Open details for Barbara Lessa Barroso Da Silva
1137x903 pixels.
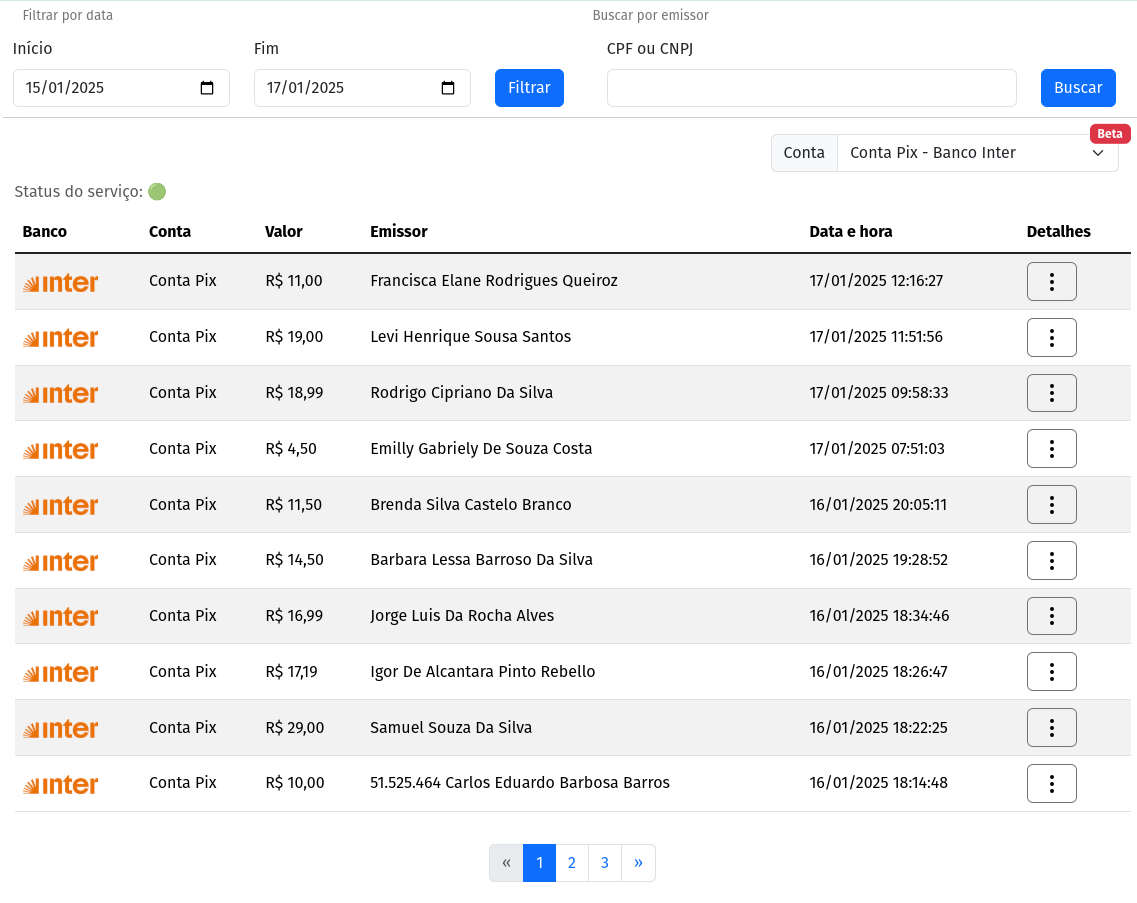(1051, 561)
